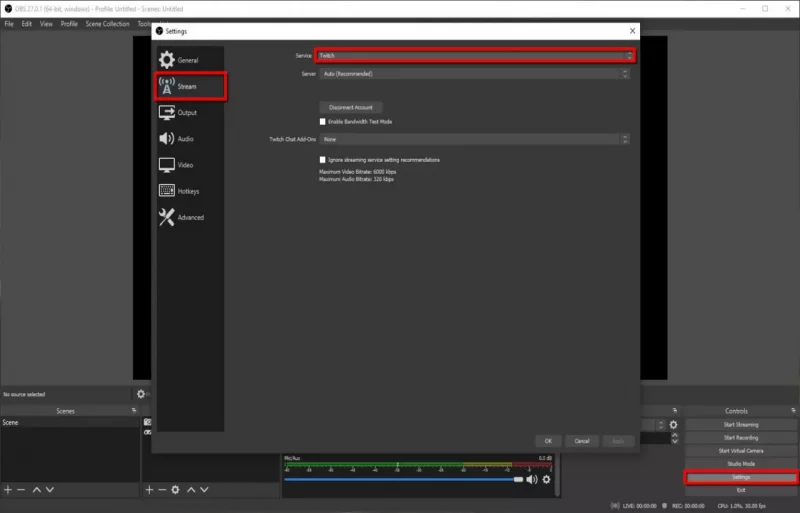The height and width of the screenshot is (513, 800).
Task: Open the Server dropdown Auto (Recommended)
Action: pyautogui.click(x=474, y=73)
